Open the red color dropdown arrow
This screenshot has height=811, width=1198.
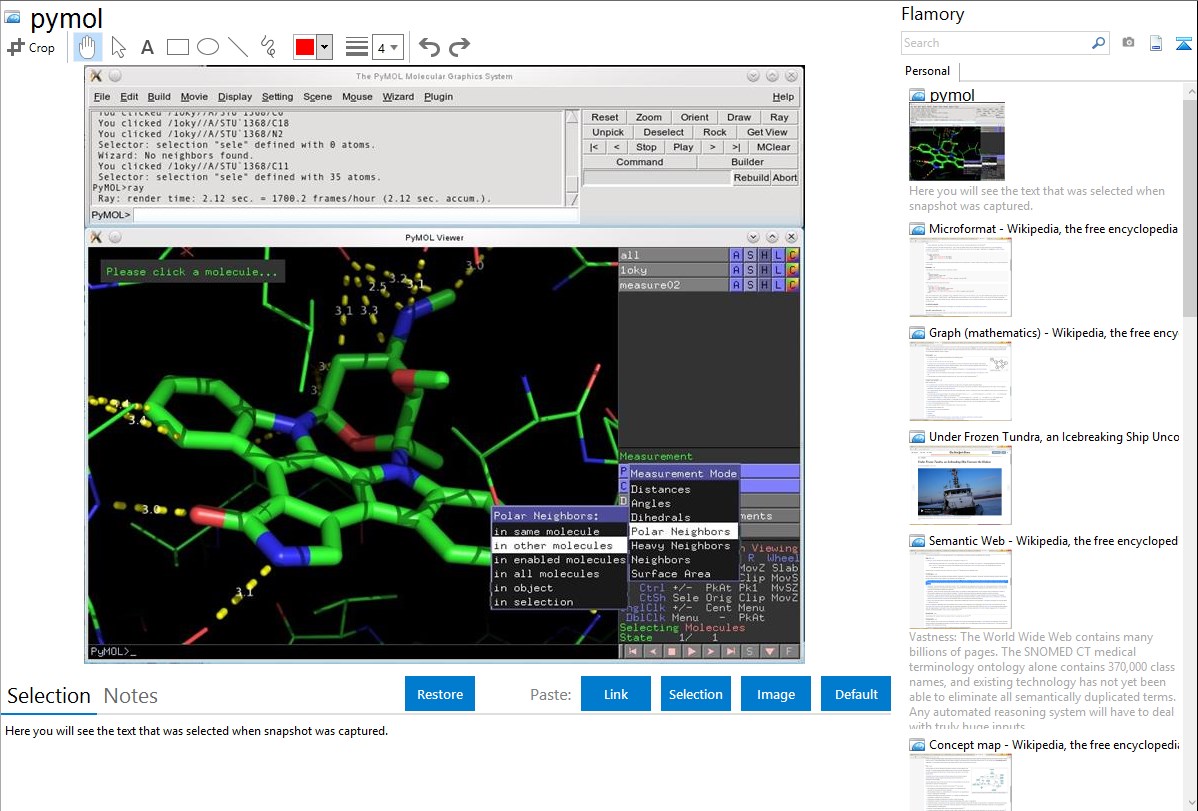(324, 47)
